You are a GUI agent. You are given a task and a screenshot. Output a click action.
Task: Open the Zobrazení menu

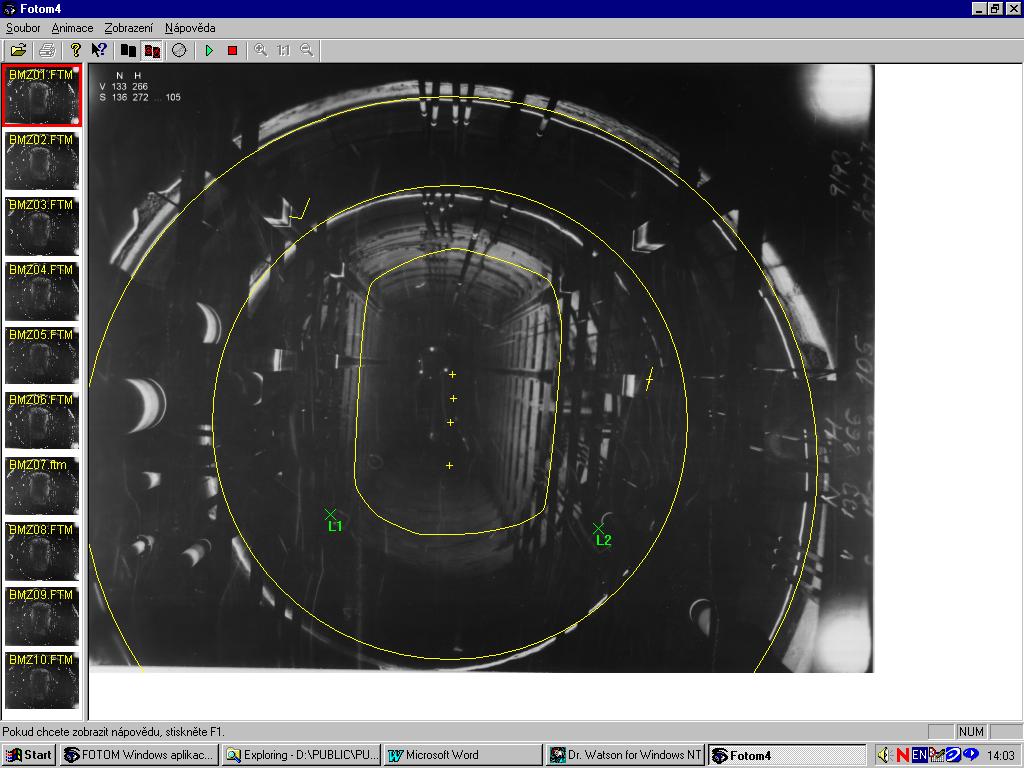pos(129,28)
